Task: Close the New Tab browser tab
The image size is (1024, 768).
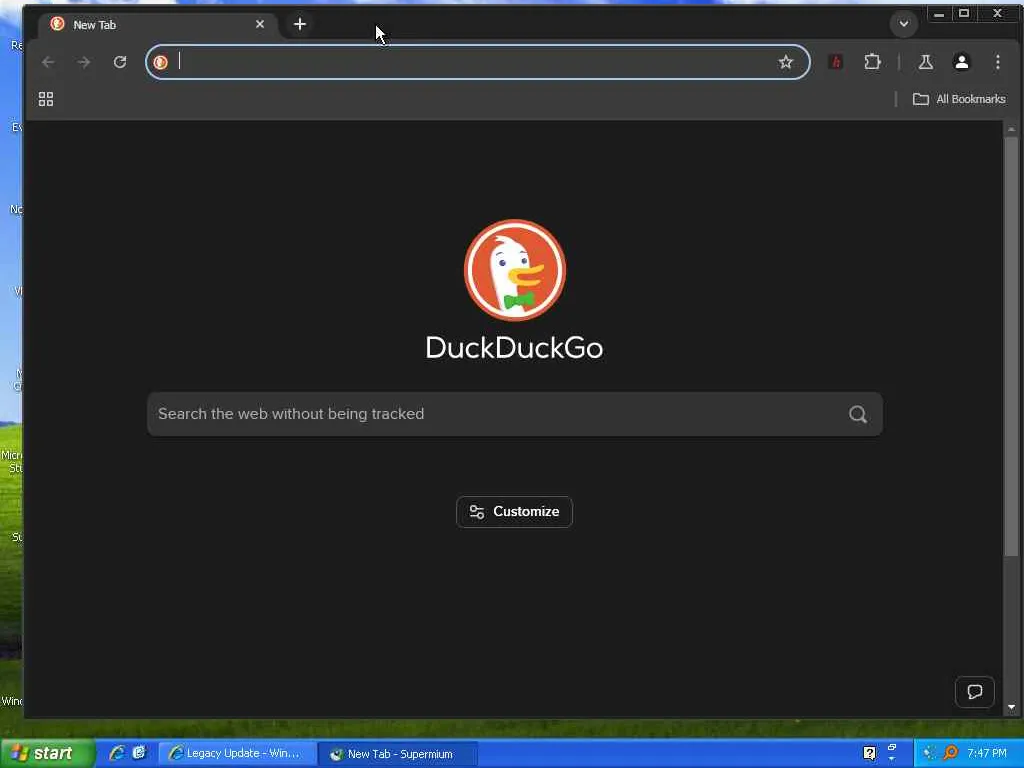Action: point(260,24)
